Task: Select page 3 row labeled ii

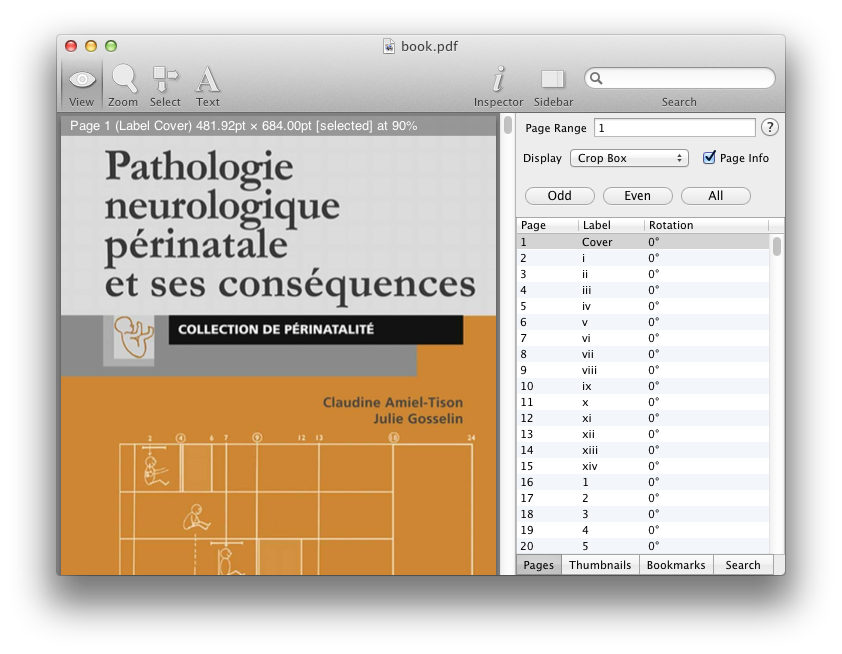Action: click(x=643, y=274)
